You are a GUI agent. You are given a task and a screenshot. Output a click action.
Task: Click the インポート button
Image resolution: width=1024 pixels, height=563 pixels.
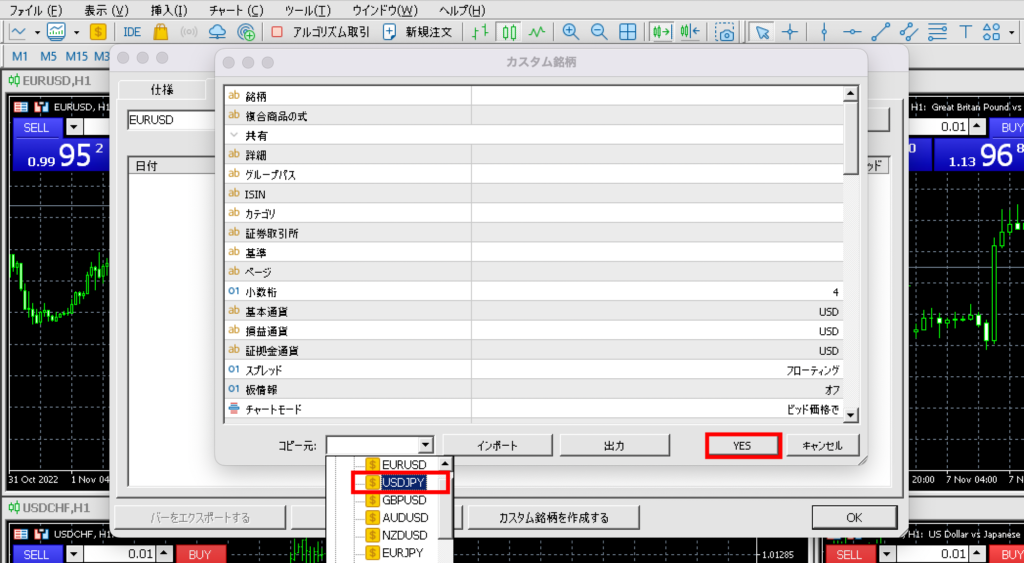(x=498, y=445)
